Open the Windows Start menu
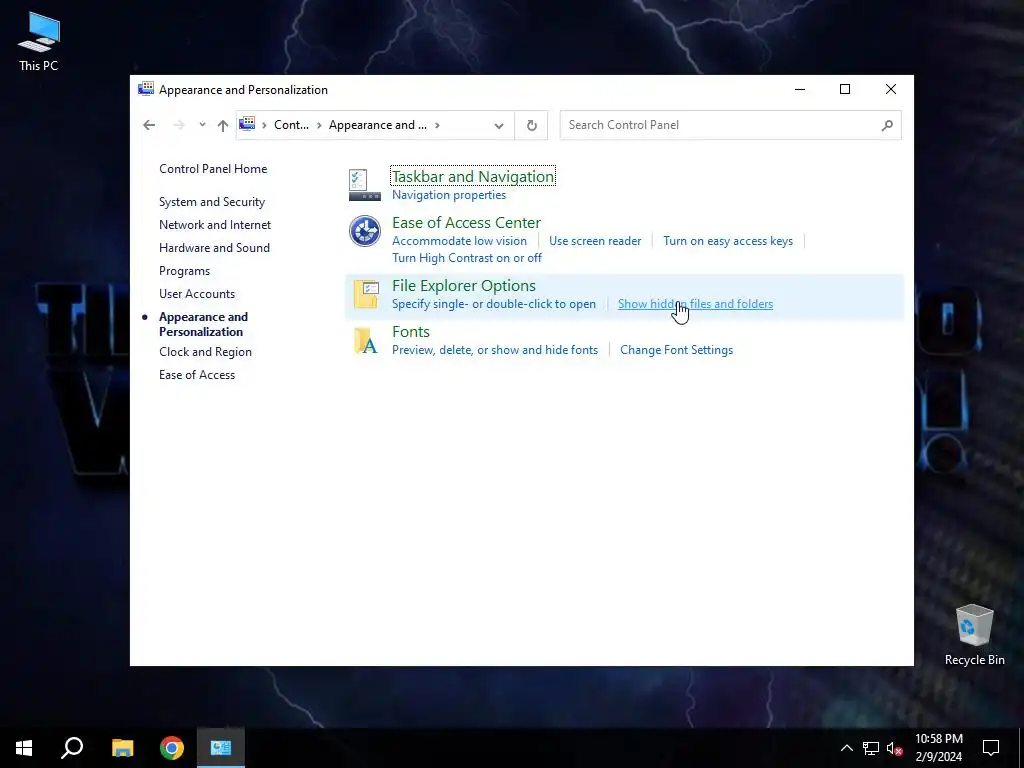The width and height of the screenshot is (1024, 768). click(x=24, y=748)
